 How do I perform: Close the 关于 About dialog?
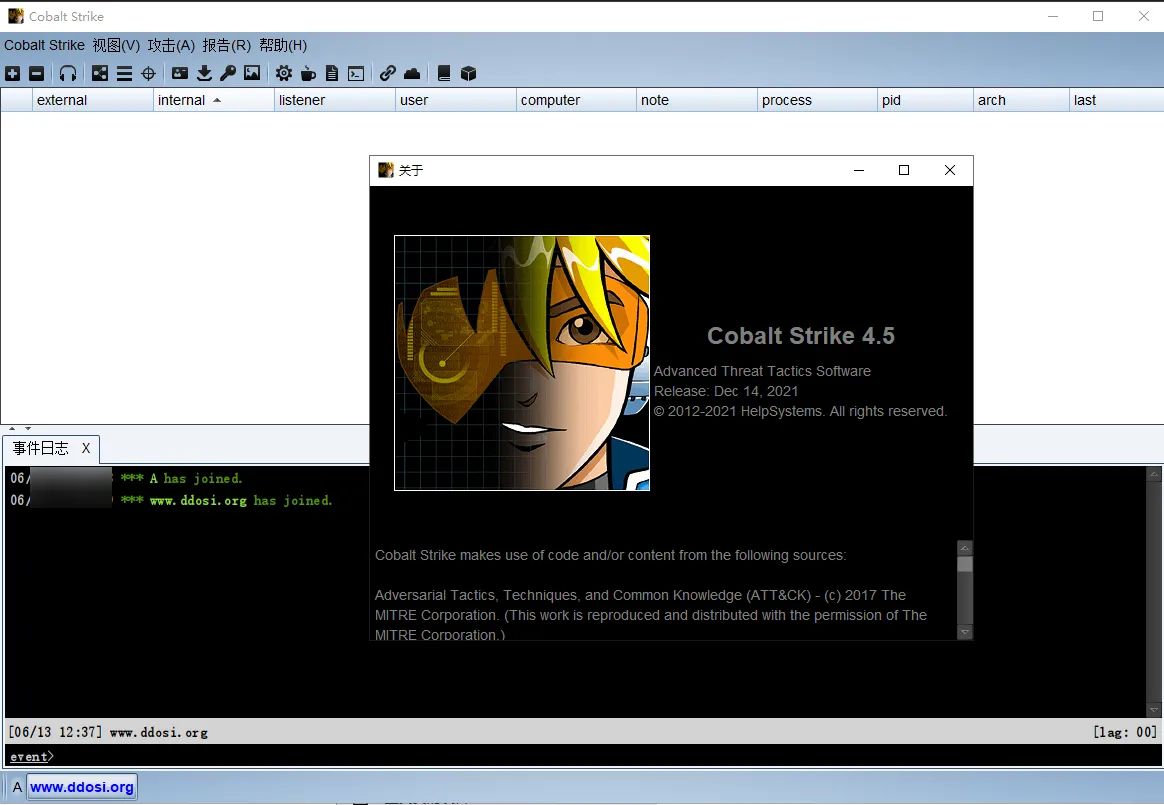pyautogui.click(x=949, y=170)
